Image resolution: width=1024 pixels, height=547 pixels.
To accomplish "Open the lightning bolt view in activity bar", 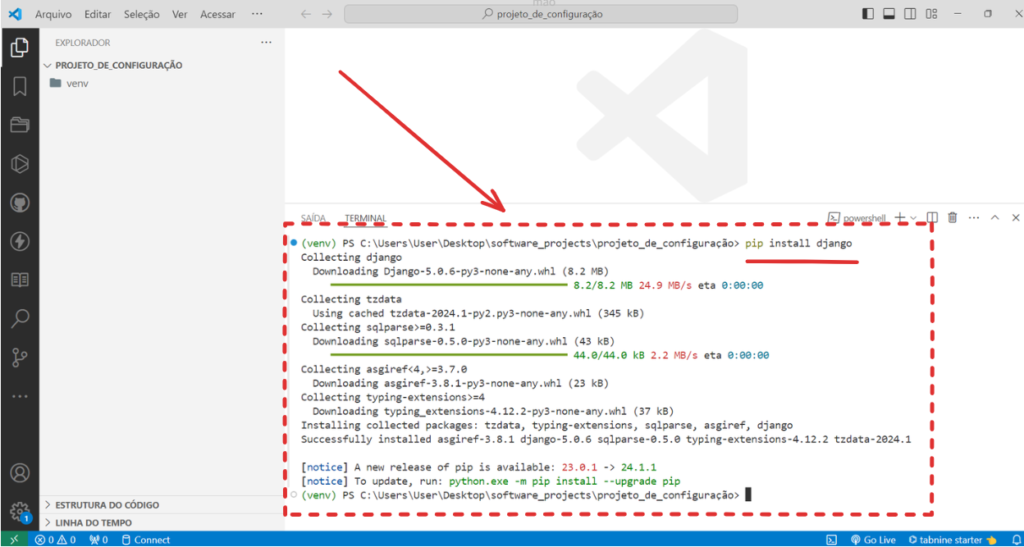I will tap(20, 242).
